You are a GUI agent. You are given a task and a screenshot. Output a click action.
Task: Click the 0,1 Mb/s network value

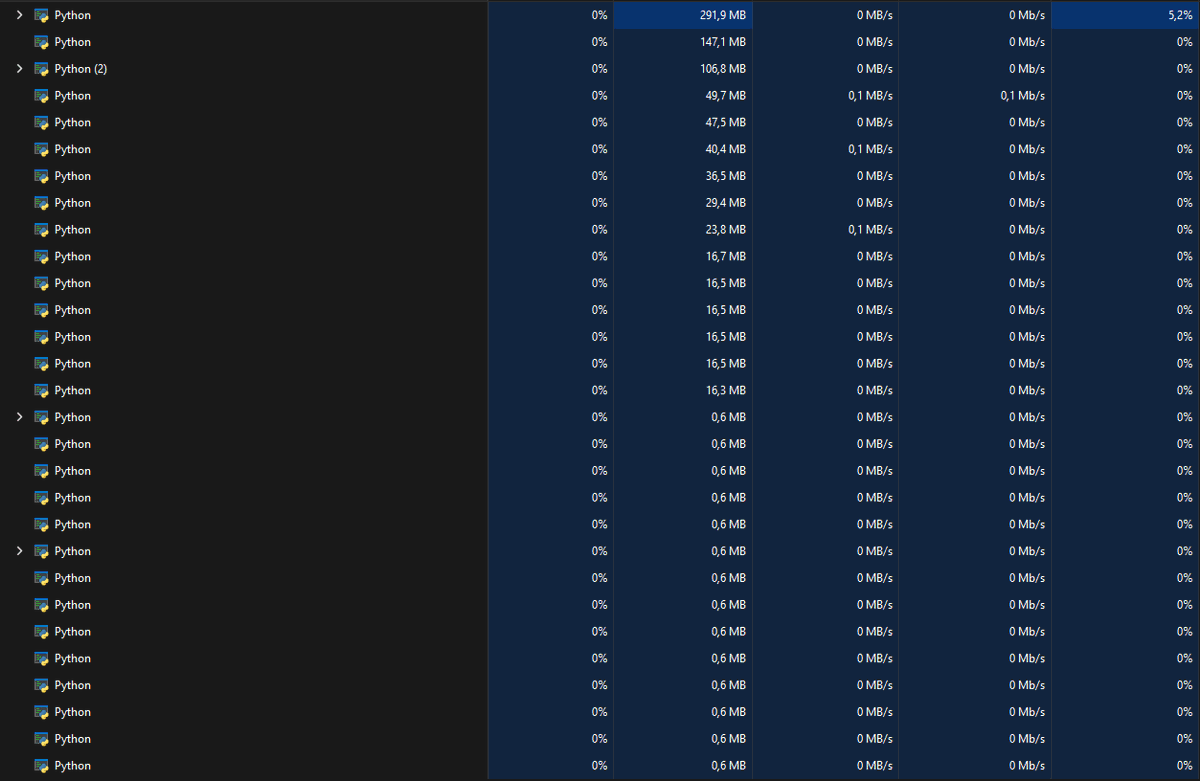click(x=1023, y=96)
